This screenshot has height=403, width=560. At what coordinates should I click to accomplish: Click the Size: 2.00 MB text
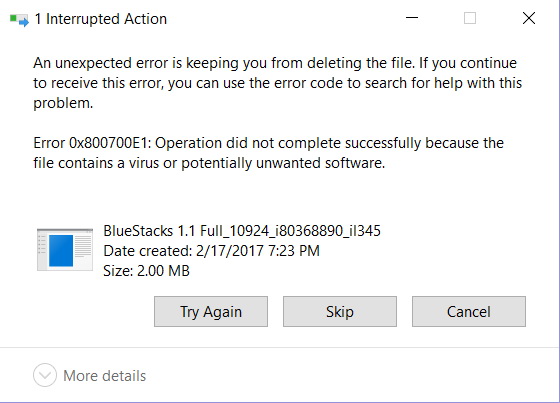146,270
